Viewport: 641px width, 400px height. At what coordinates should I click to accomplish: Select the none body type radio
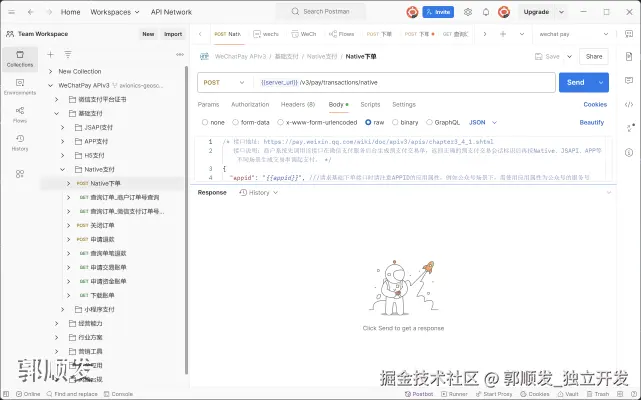point(205,122)
